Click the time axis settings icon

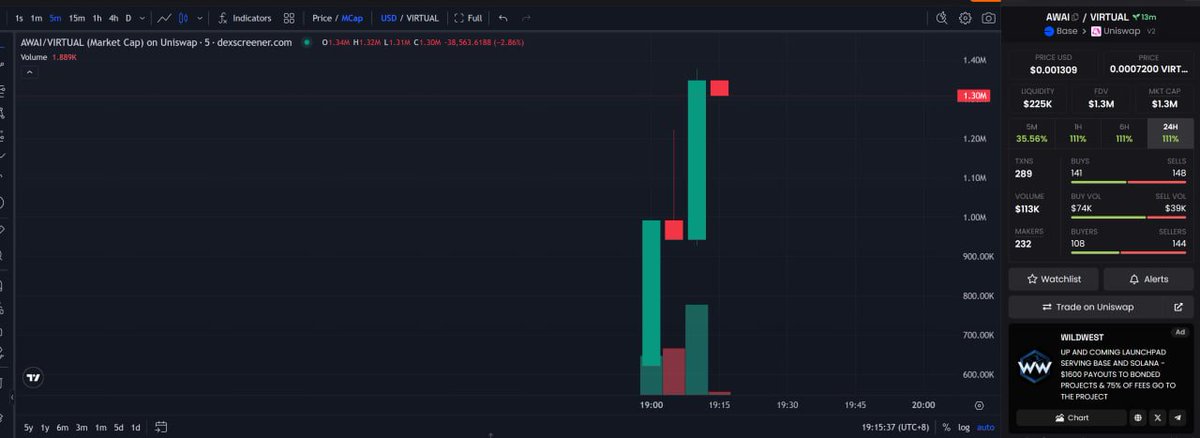click(979, 405)
